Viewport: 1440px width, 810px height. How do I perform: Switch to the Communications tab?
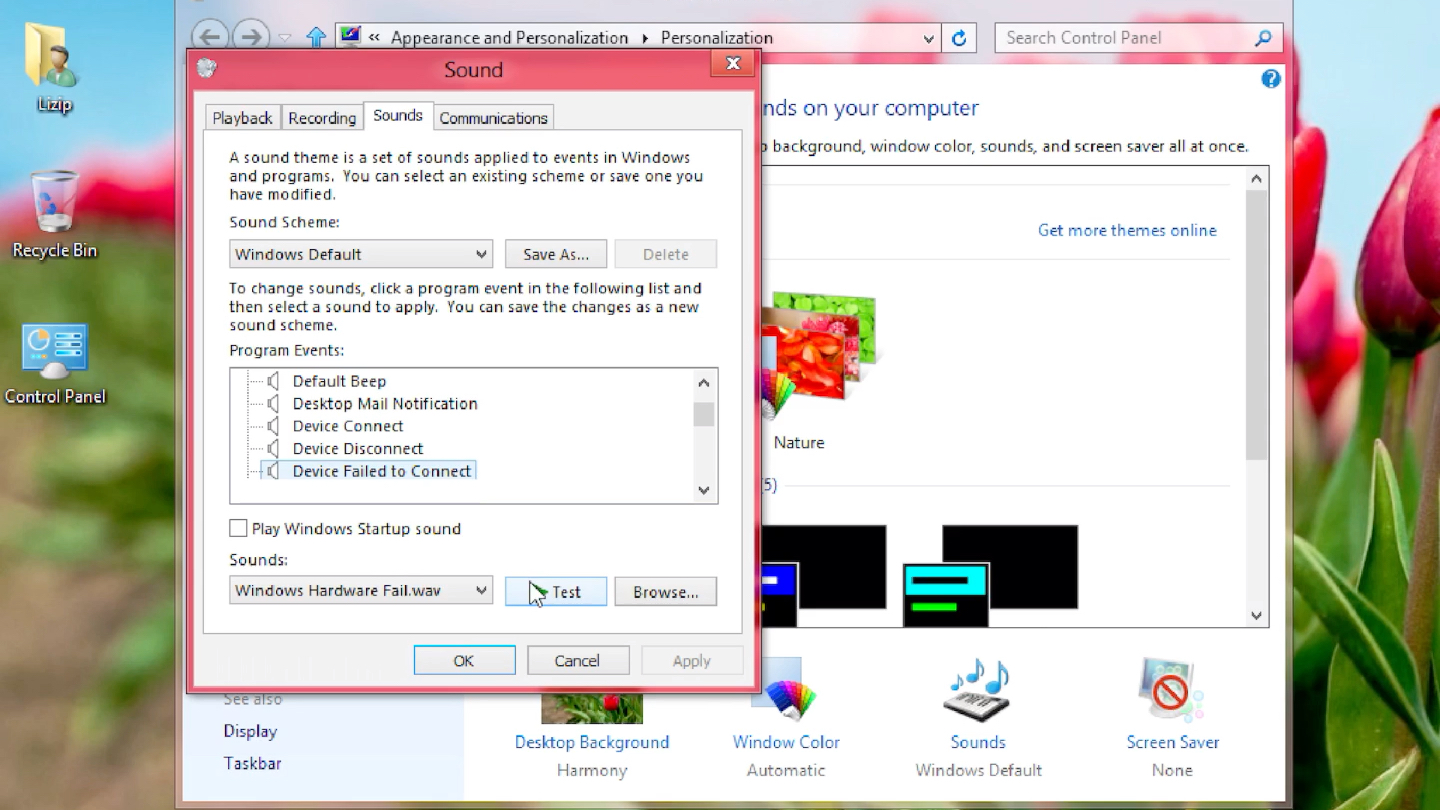pyautogui.click(x=493, y=118)
